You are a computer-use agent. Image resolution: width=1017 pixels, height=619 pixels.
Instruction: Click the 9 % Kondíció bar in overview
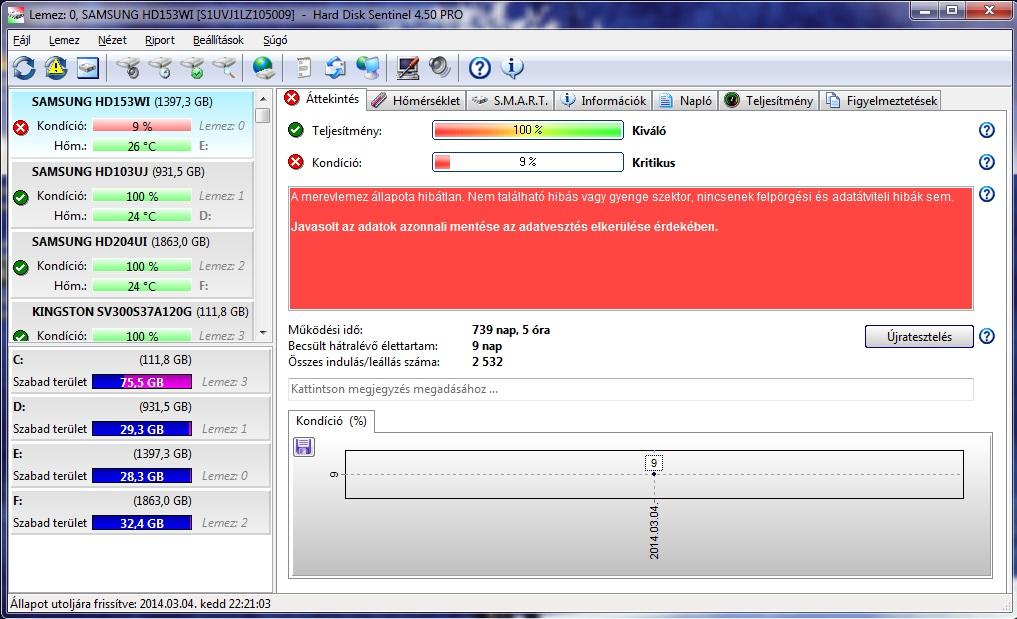(x=528, y=162)
